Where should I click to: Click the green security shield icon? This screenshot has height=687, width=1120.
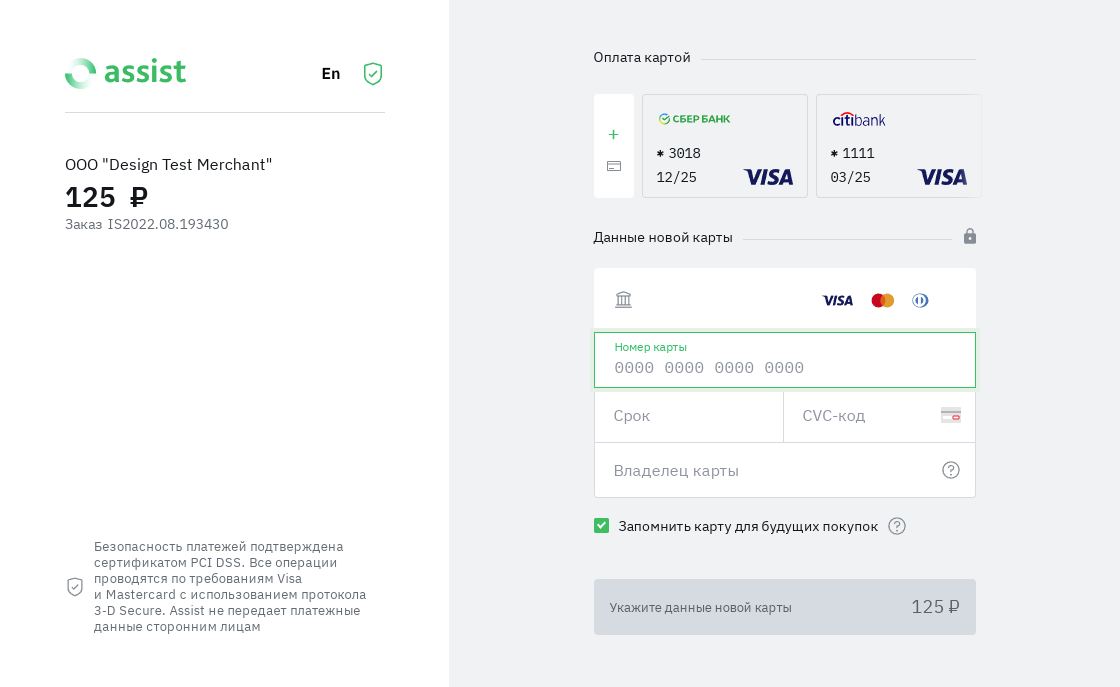pos(373,74)
